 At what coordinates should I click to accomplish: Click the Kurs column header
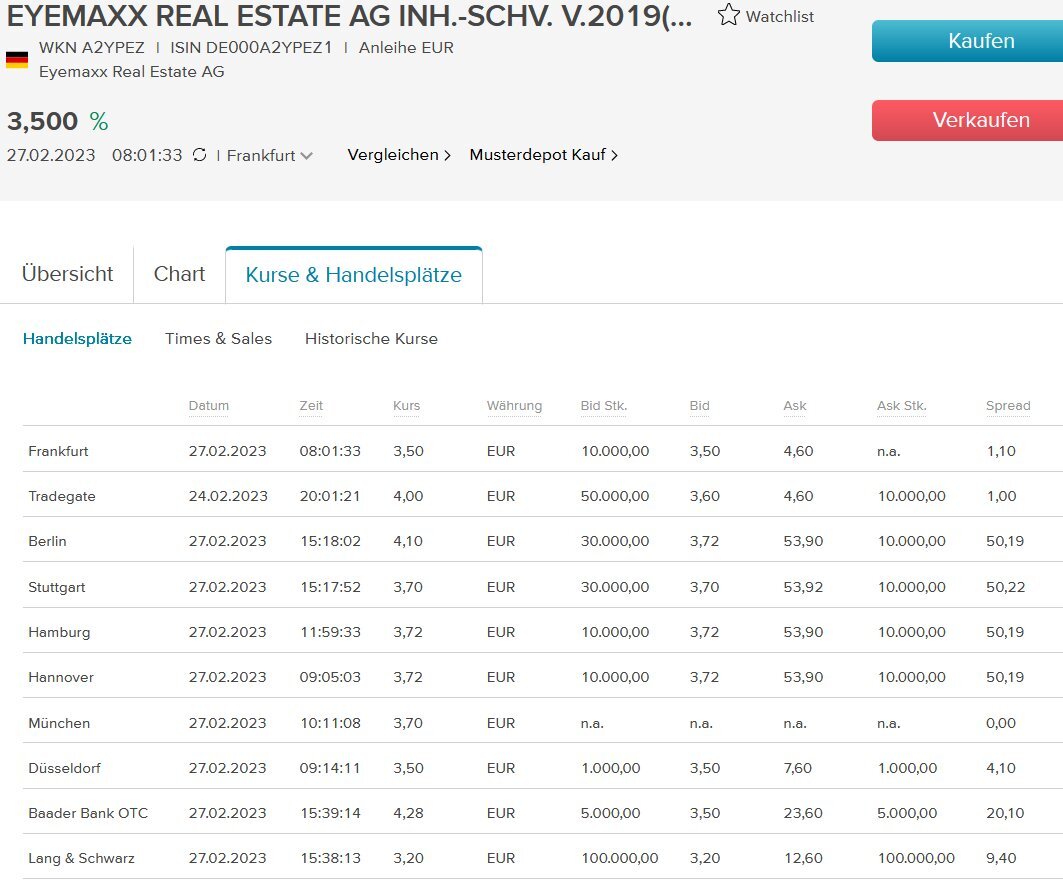pyautogui.click(x=407, y=405)
